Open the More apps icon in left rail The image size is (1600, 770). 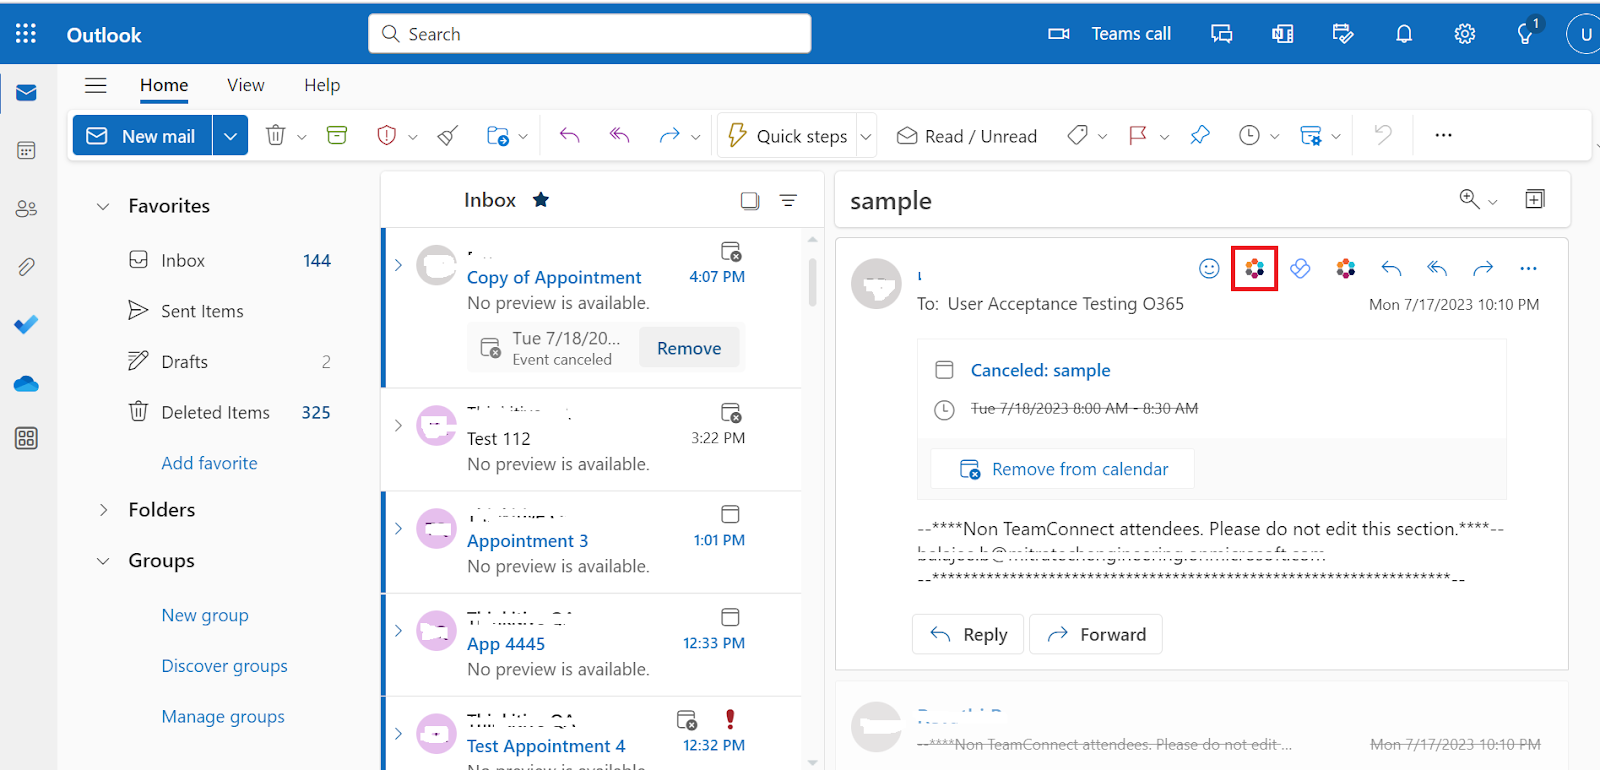click(x=26, y=438)
